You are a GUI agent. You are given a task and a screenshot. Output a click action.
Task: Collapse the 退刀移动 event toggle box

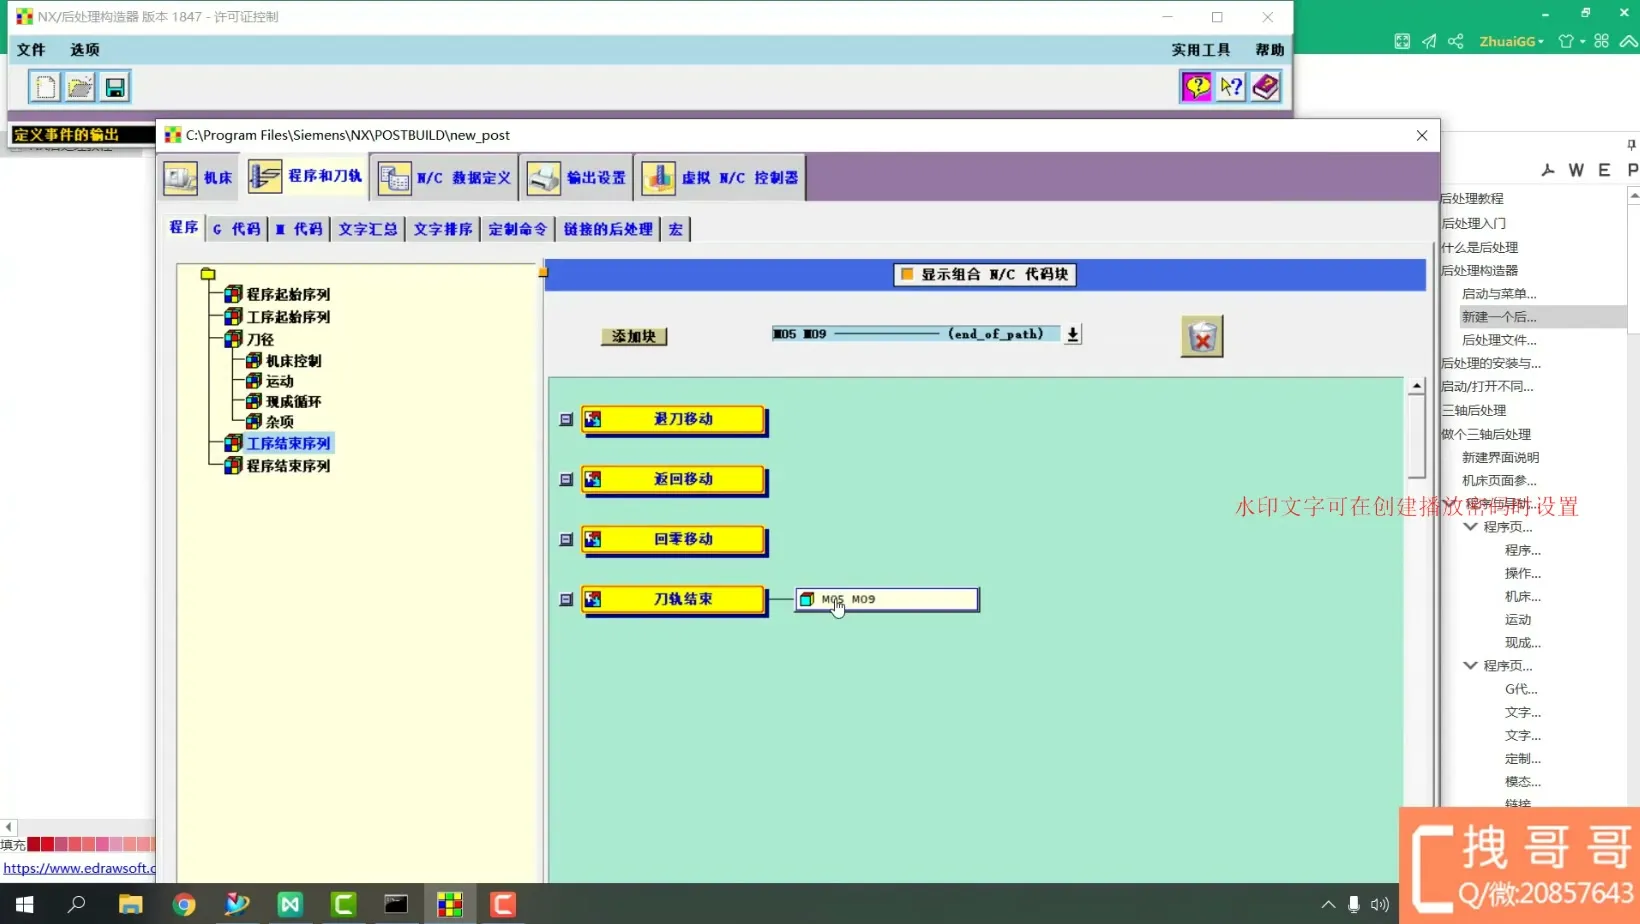coord(566,420)
